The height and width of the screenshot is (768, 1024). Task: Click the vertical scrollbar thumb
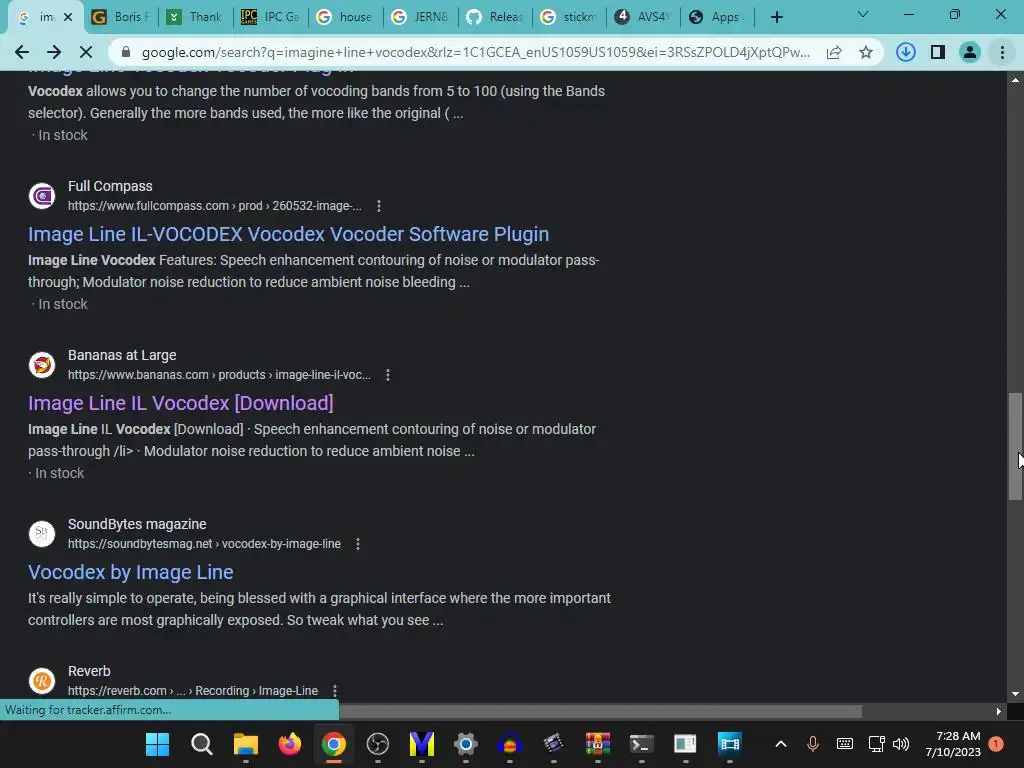click(x=1015, y=447)
